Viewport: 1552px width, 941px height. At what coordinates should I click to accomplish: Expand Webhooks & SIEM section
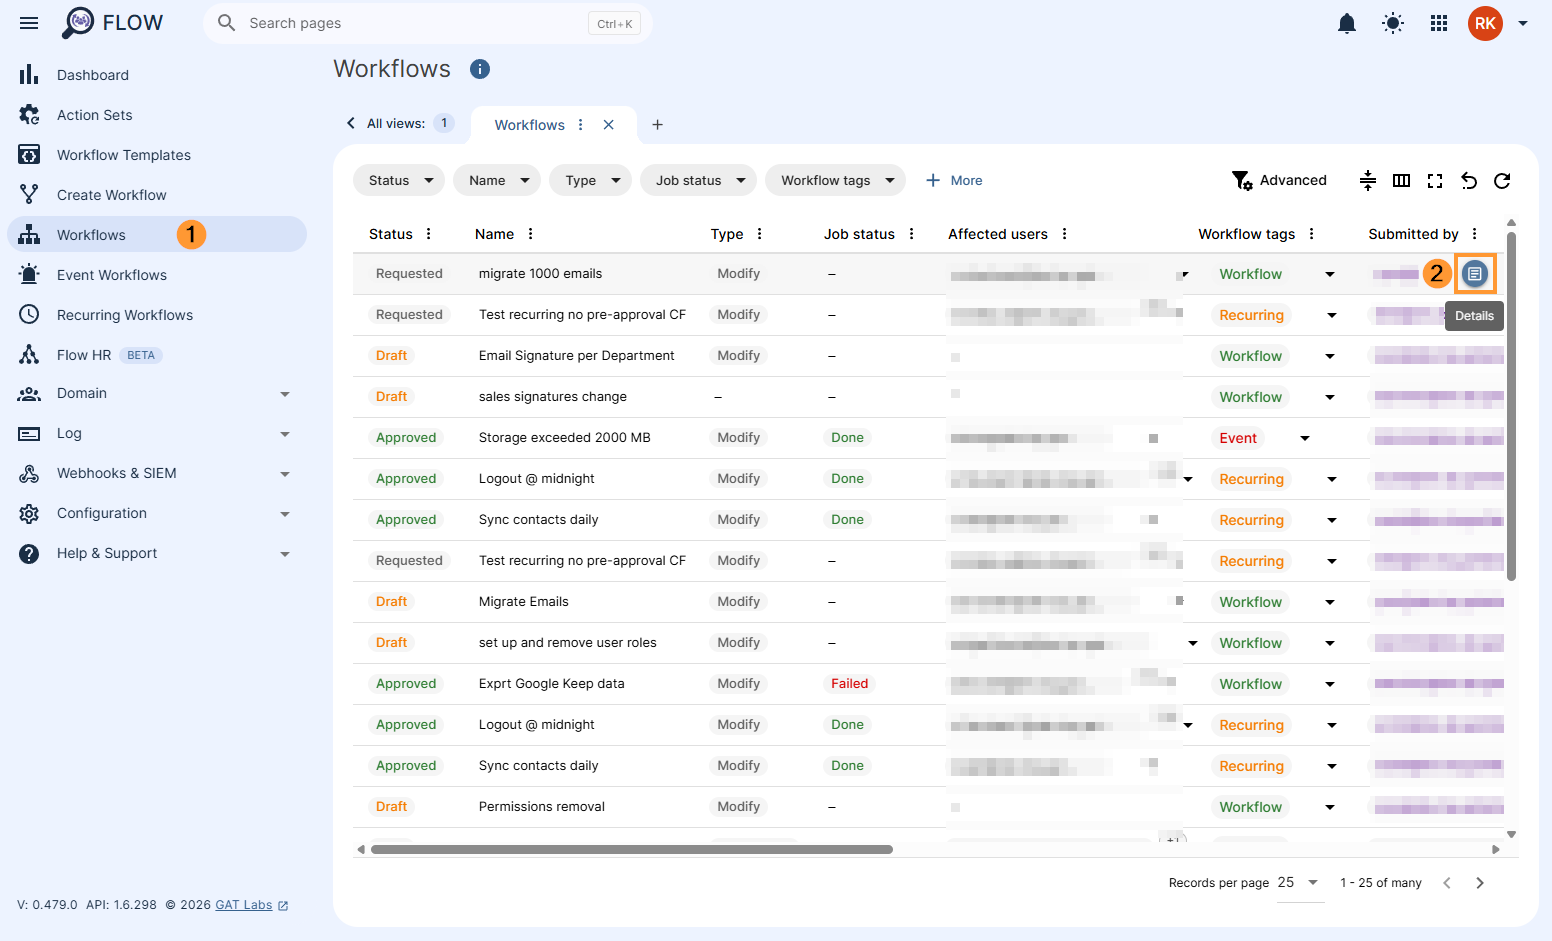pos(157,474)
